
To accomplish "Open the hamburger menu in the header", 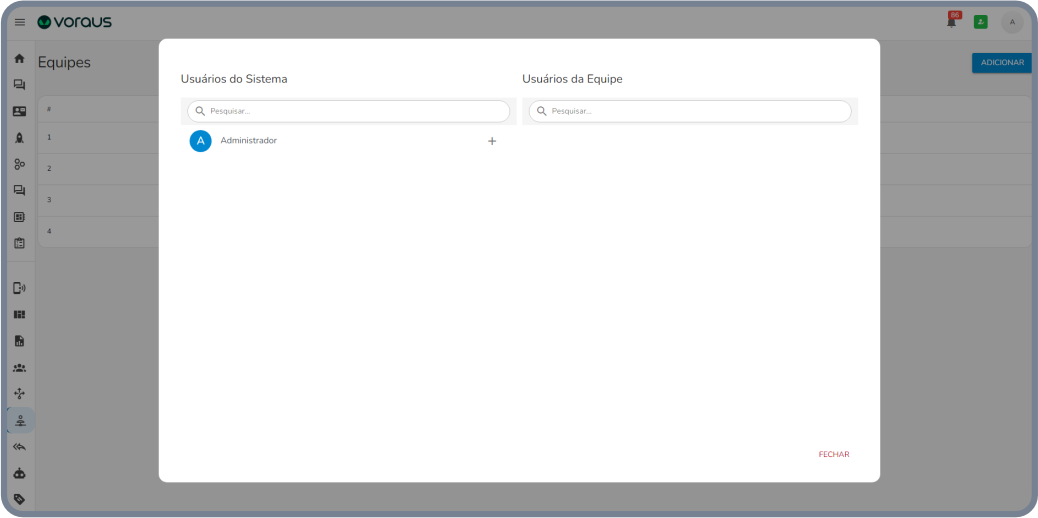I will (x=19, y=22).
